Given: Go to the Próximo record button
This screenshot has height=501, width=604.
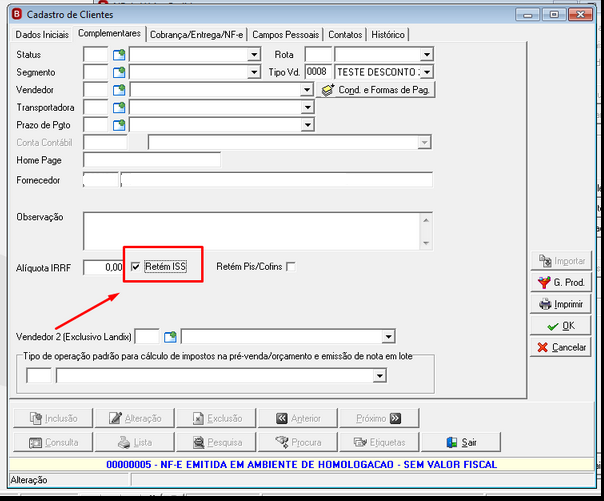Looking at the screenshot, I should 379,418.
